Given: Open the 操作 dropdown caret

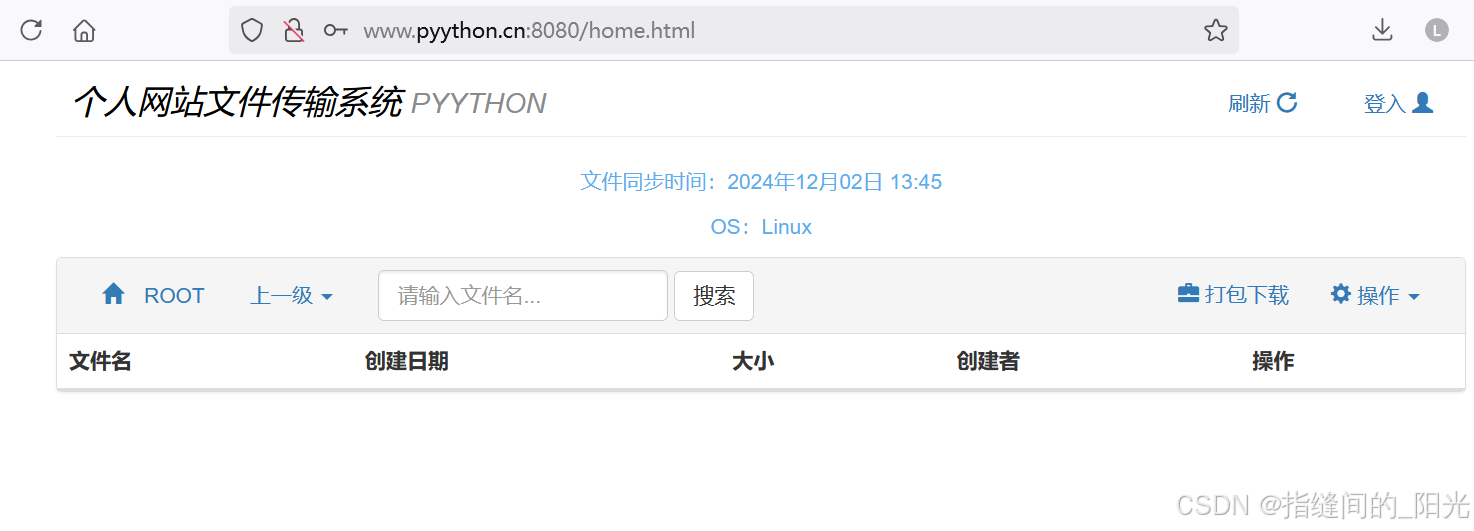Looking at the screenshot, I should tap(1414, 297).
